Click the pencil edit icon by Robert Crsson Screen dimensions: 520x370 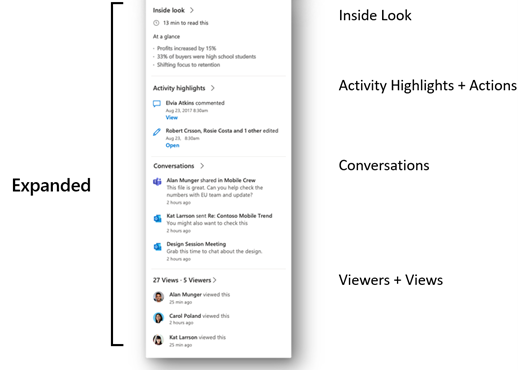[157, 132]
